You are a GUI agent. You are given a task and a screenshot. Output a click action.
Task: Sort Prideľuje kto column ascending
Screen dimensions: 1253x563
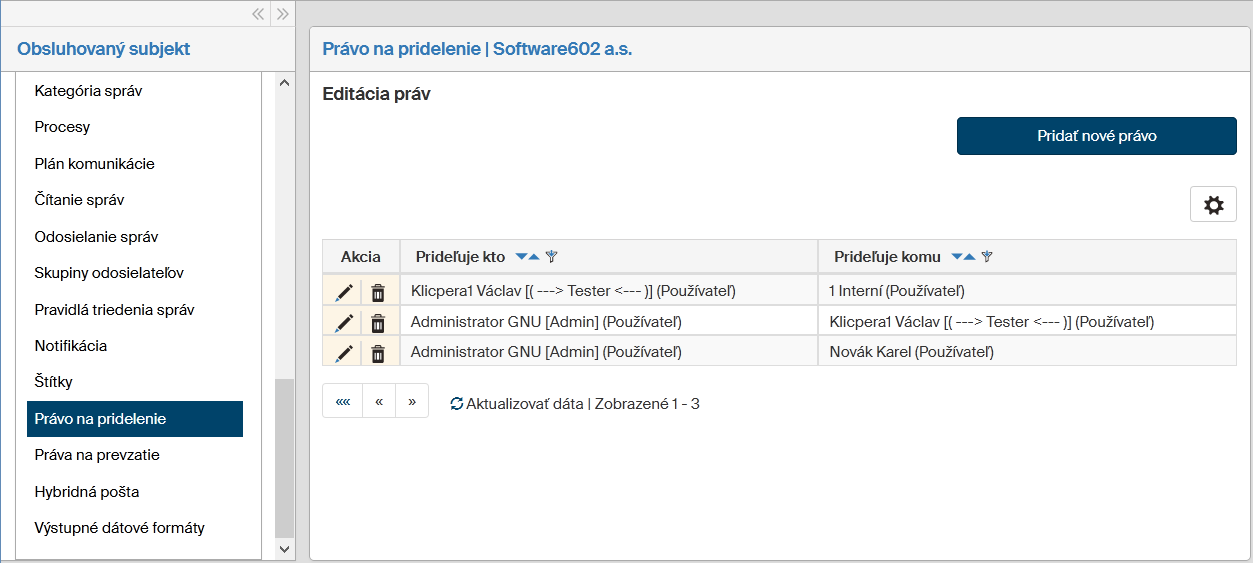pos(534,257)
